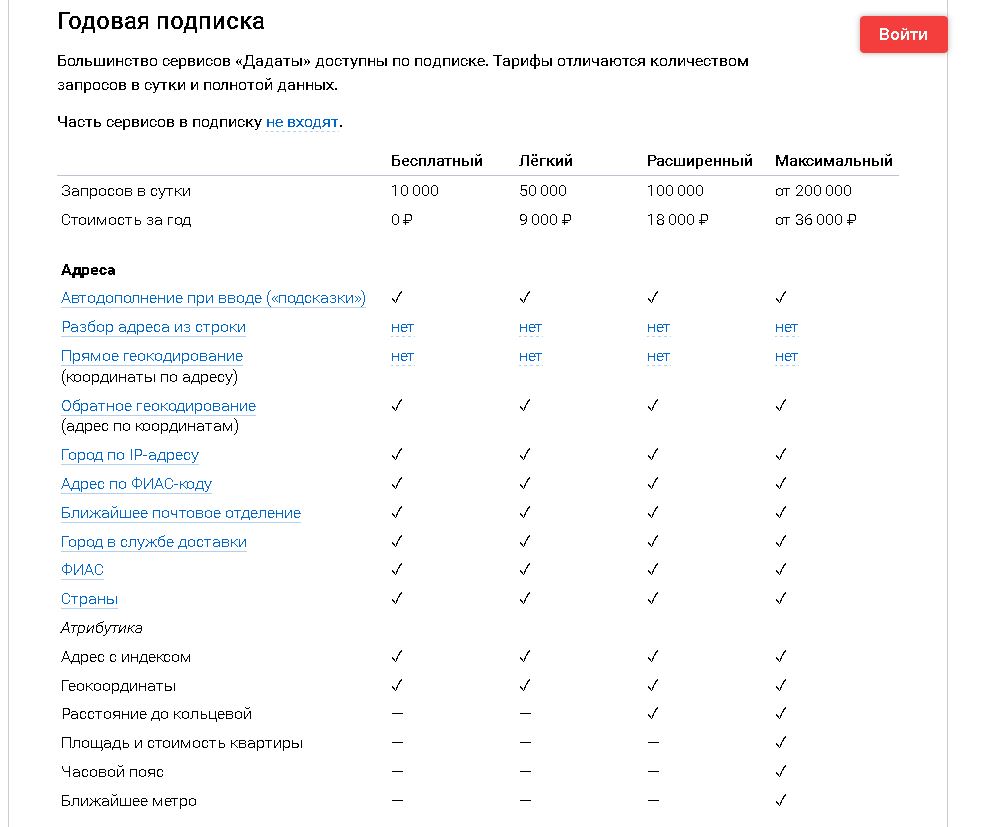992x827 pixels.
Task: Click «нет» for Прямое геокодирование under Бесплатный
Action: point(402,356)
